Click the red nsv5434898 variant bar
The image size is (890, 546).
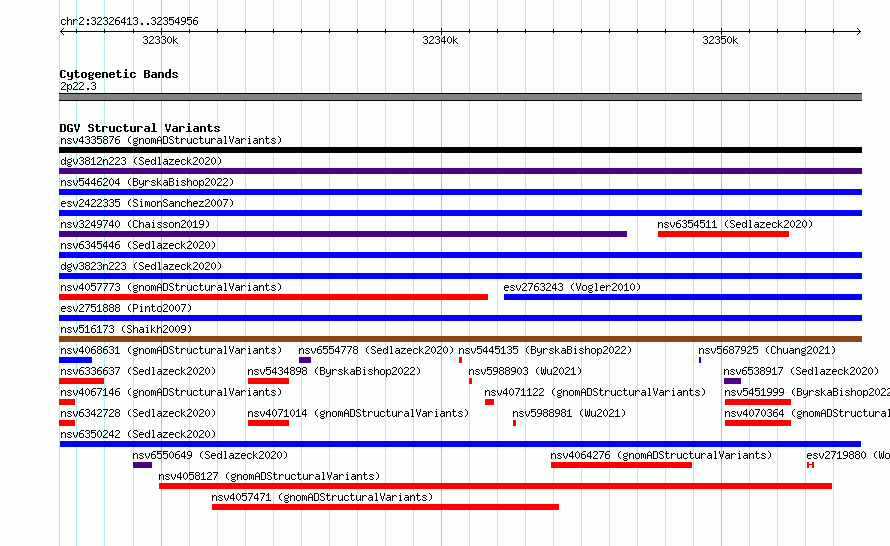tap(268, 381)
